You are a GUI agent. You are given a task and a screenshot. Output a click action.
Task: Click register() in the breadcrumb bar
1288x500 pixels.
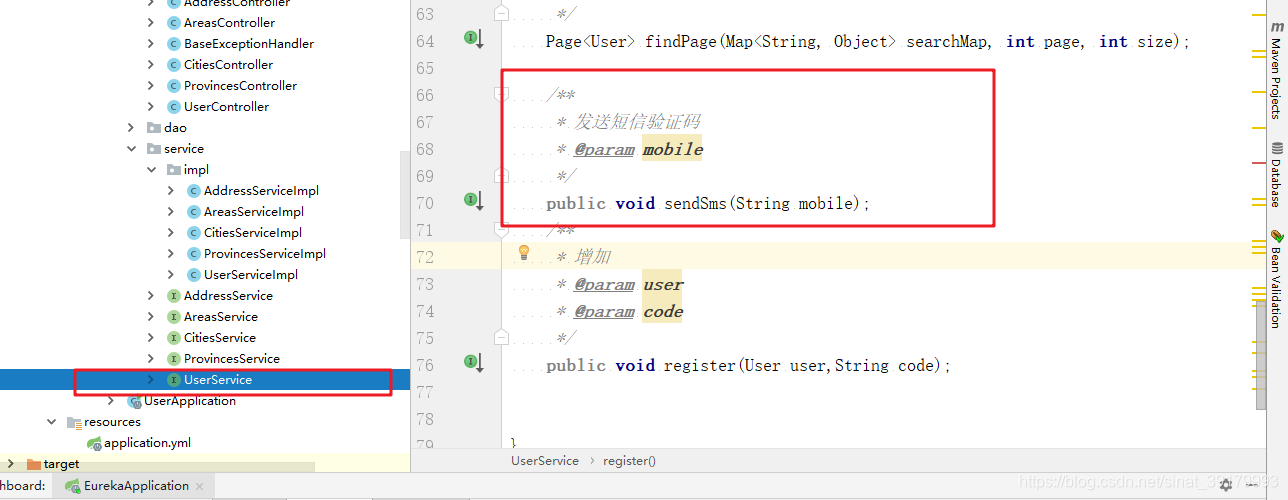[629, 461]
